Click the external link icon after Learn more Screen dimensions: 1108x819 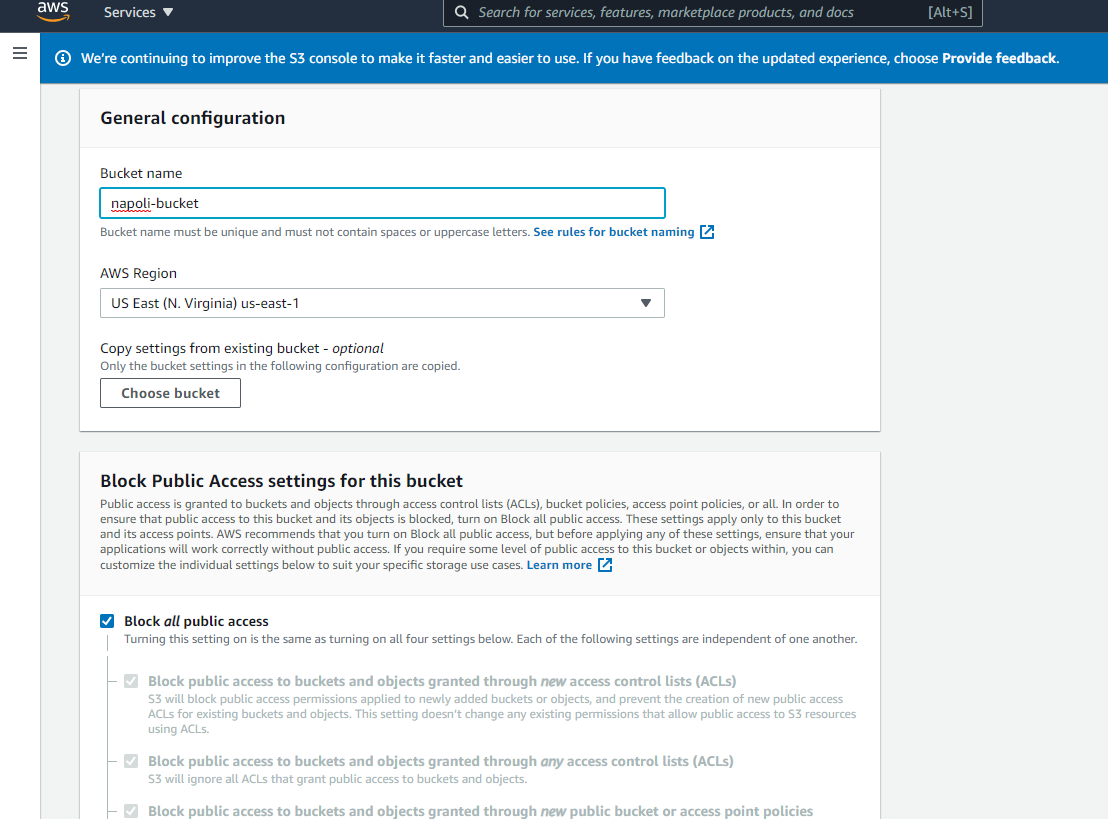pyautogui.click(x=604, y=564)
